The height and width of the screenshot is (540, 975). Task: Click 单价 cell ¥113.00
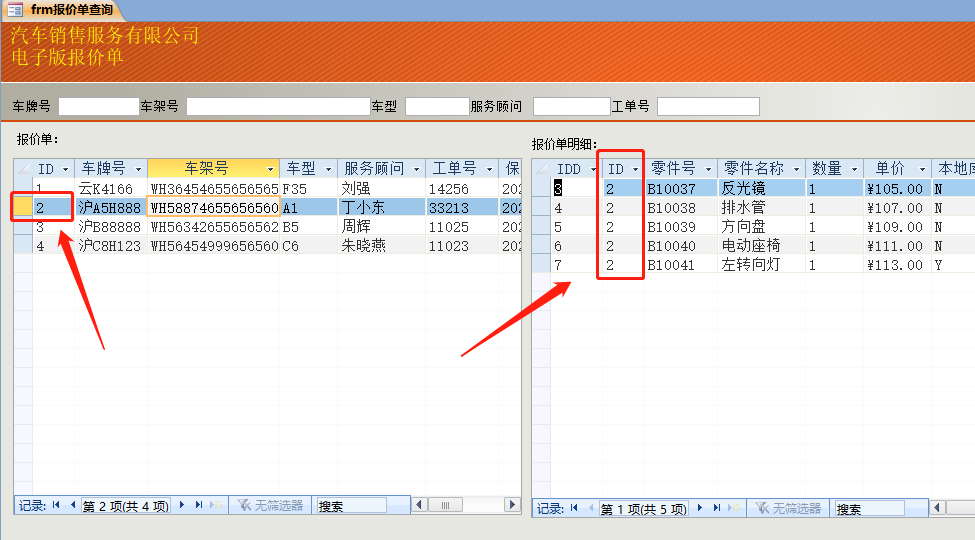point(897,265)
